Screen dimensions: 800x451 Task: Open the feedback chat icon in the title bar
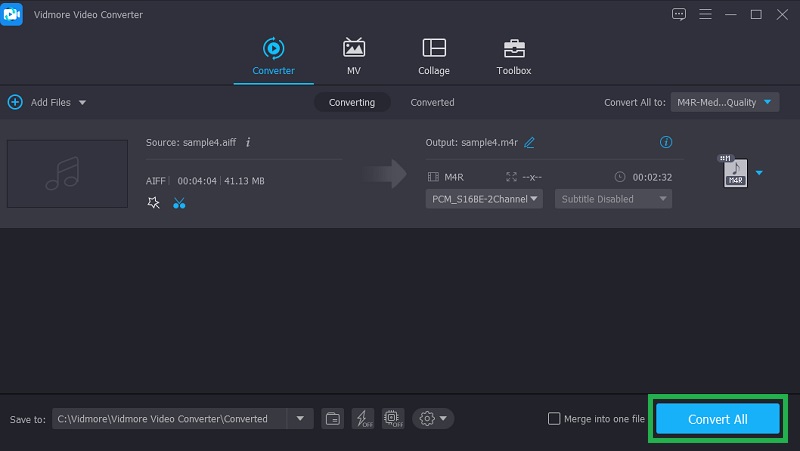coord(679,14)
